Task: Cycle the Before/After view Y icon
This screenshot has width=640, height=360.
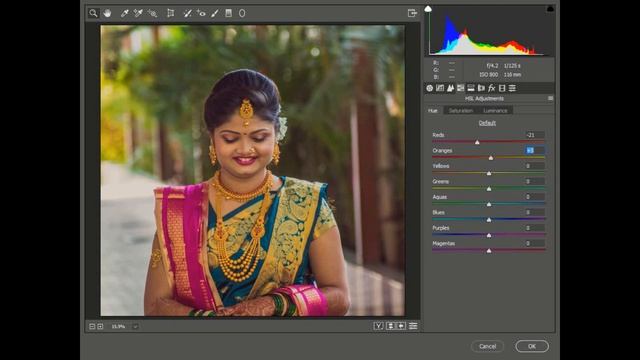Action: pos(378,326)
